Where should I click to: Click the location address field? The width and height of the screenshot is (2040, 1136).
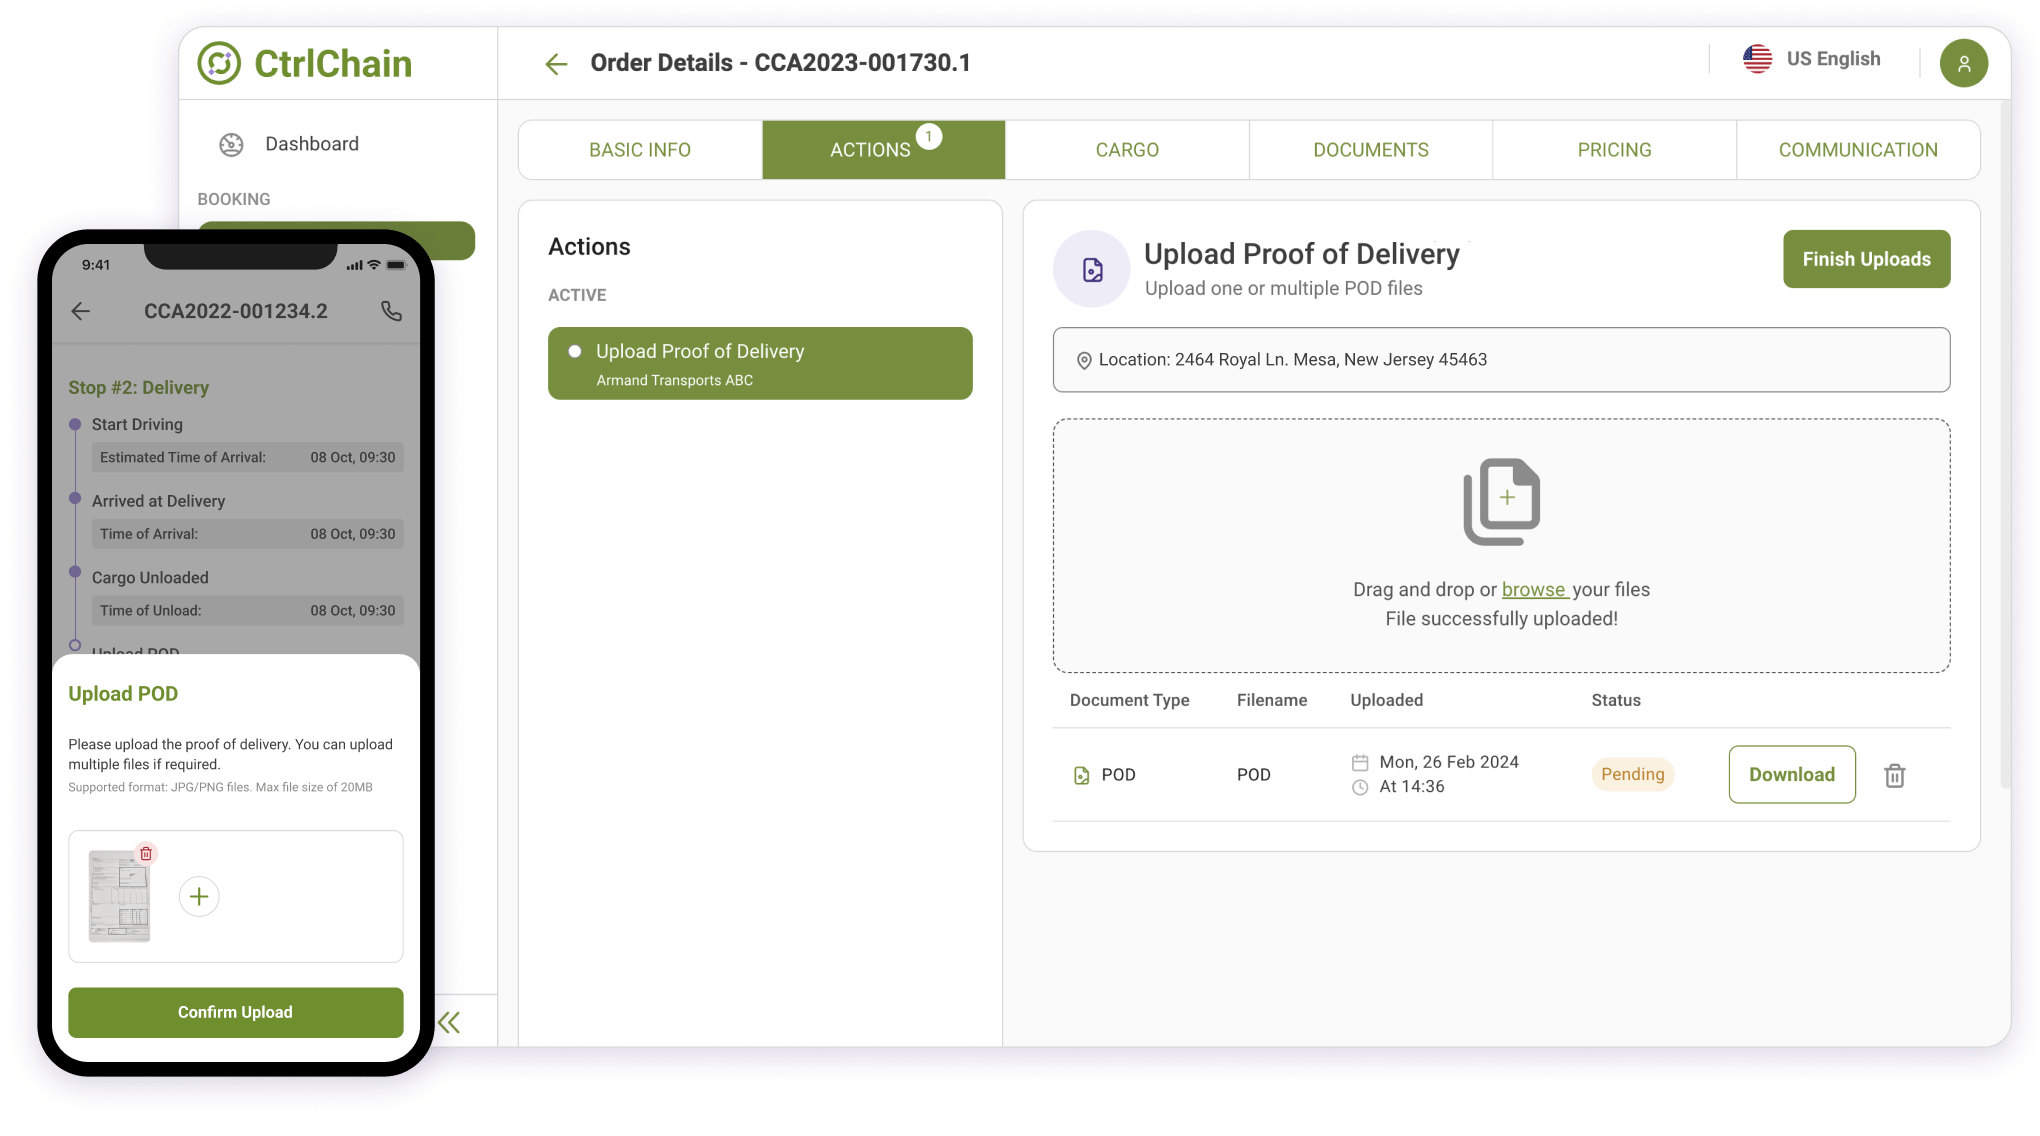[x=1500, y=360]
